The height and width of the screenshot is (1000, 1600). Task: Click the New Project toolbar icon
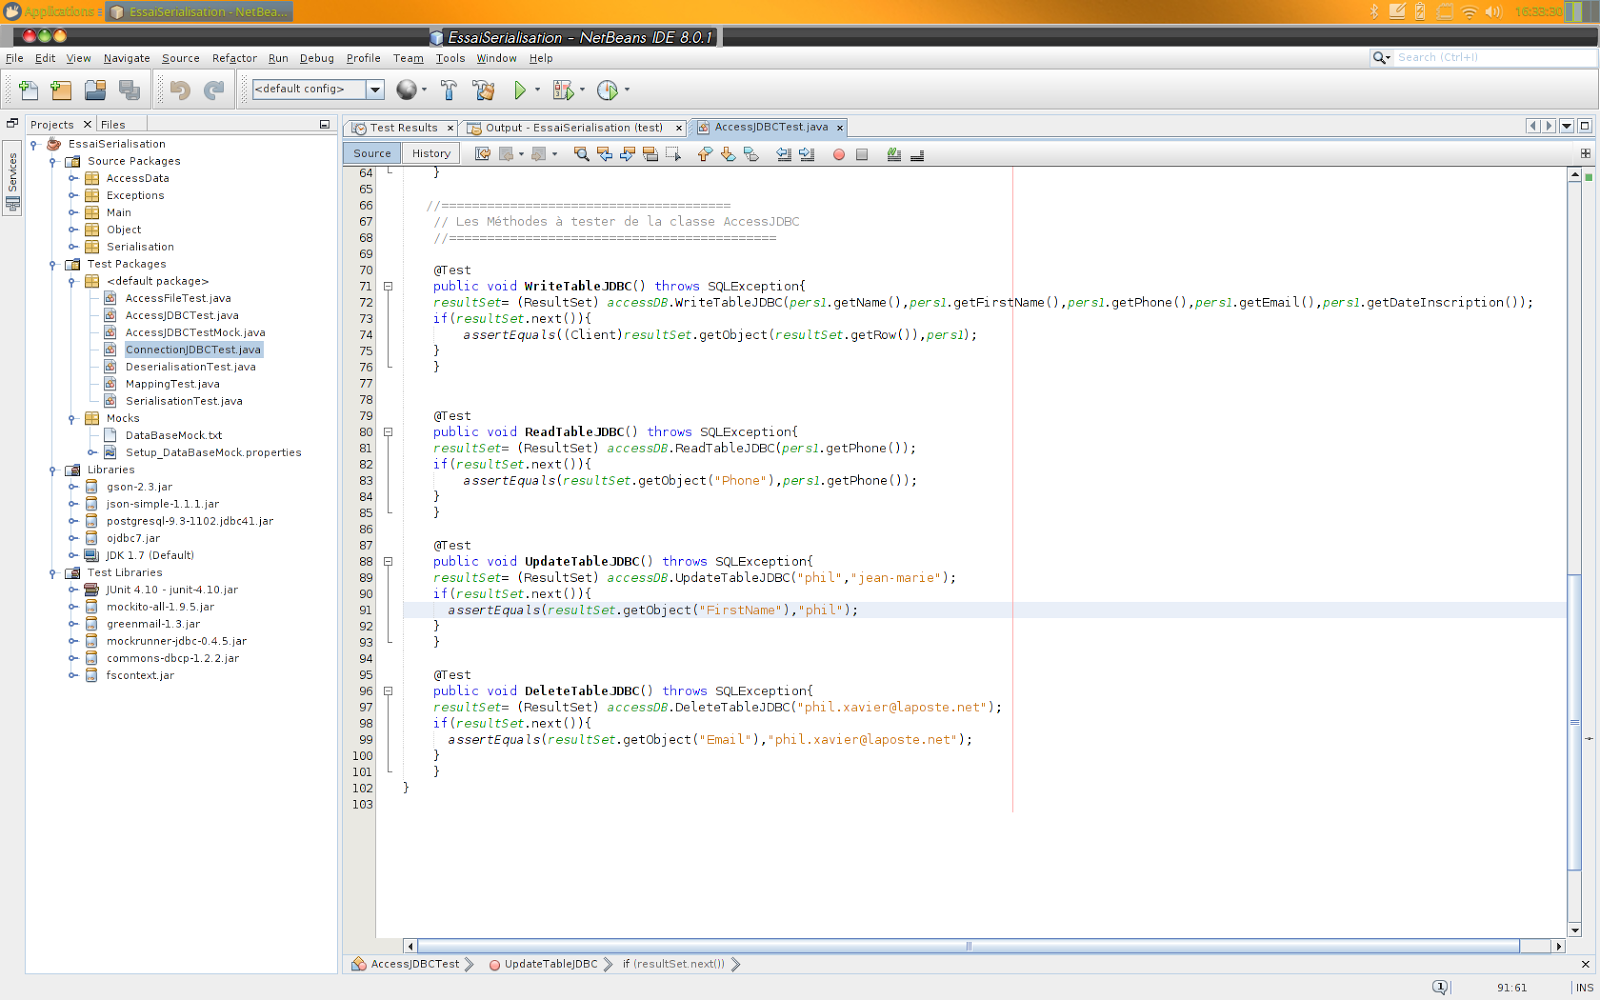(61, 90)
